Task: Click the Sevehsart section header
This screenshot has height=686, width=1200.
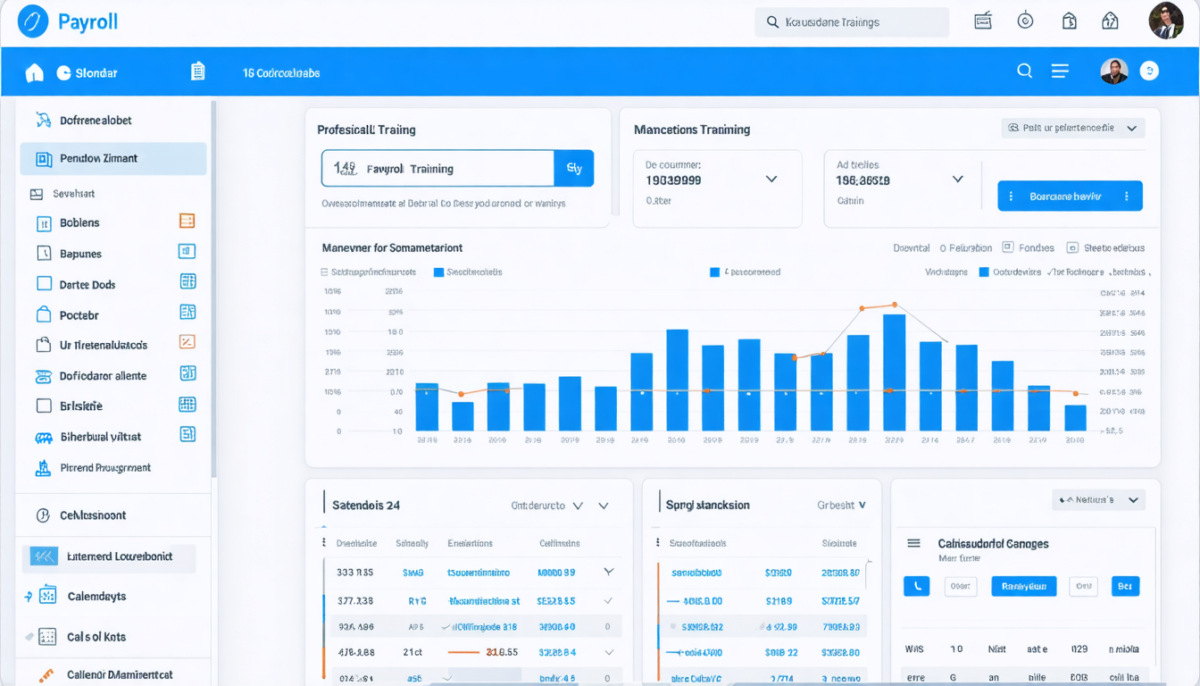Action: [x=74, y=194]
